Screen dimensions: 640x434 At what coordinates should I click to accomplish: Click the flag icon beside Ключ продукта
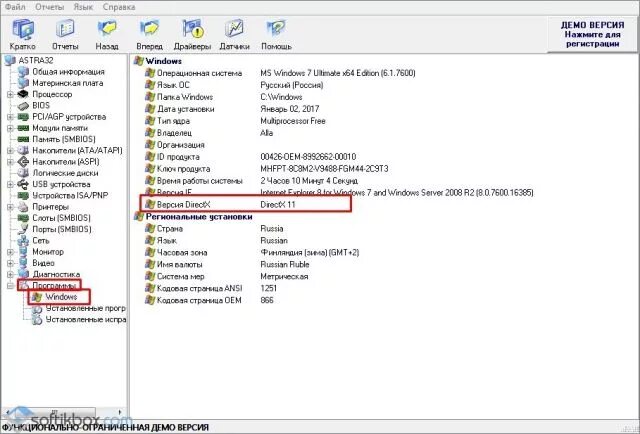150,169
